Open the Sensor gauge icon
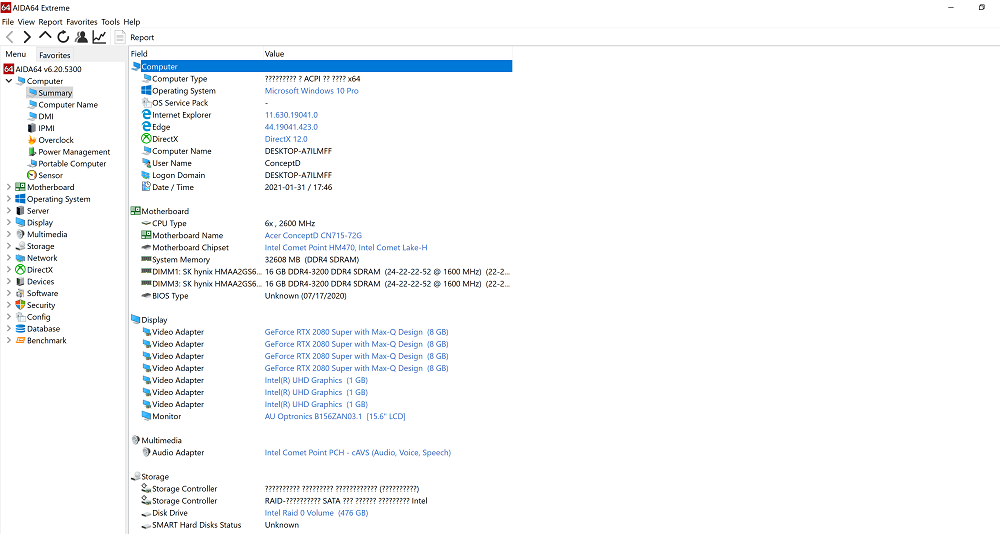 [x=32, y=175]
